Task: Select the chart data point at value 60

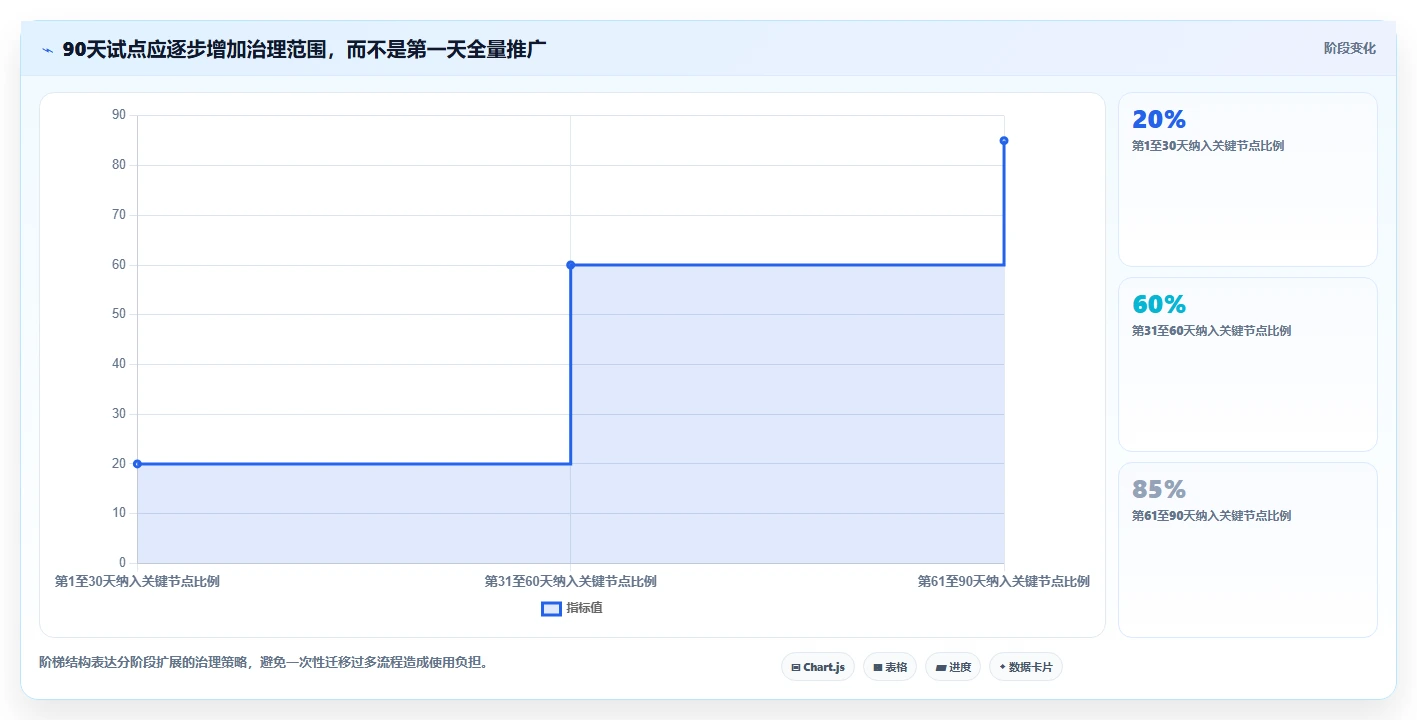Action: pos(570,265)
